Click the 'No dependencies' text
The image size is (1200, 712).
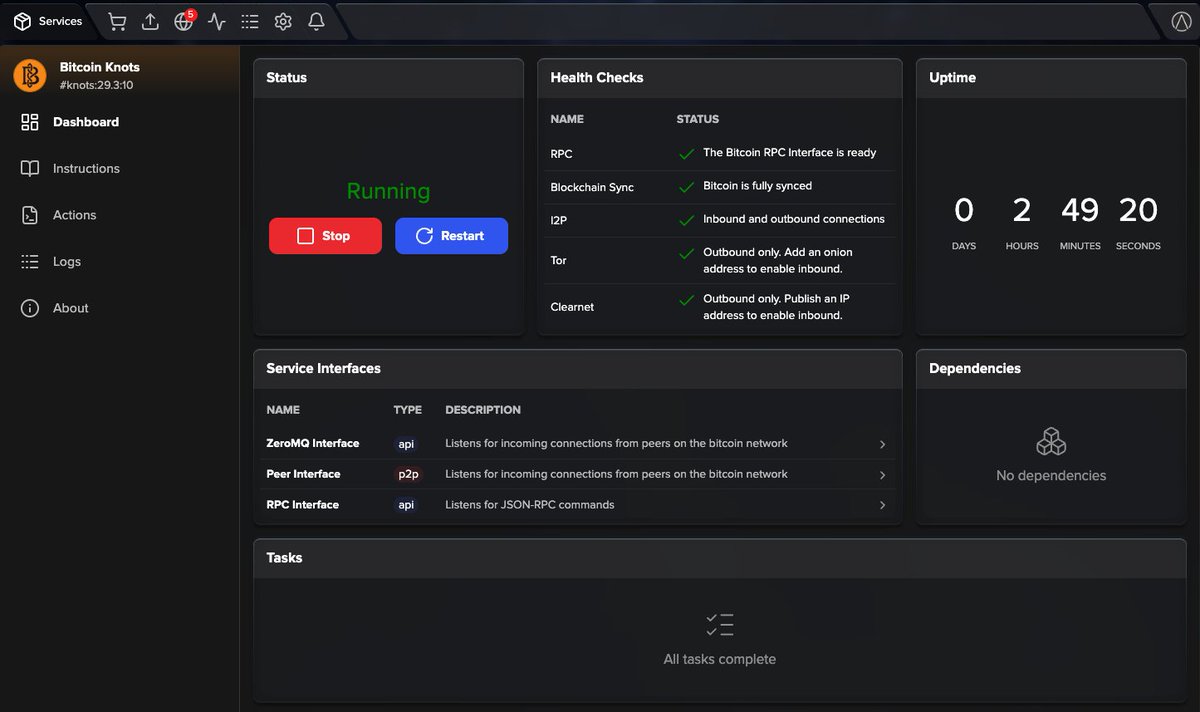pos(1051,476)
